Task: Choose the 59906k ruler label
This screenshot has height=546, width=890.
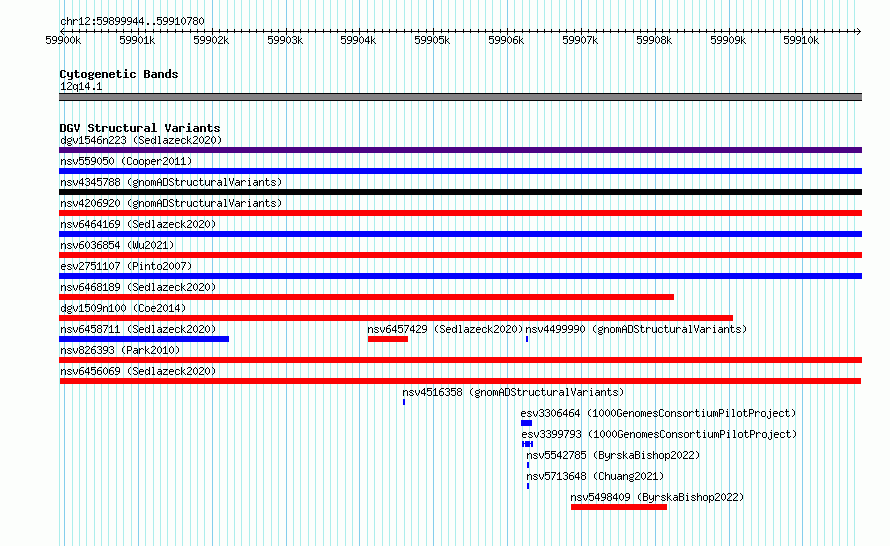Action: tap(506, 41)
